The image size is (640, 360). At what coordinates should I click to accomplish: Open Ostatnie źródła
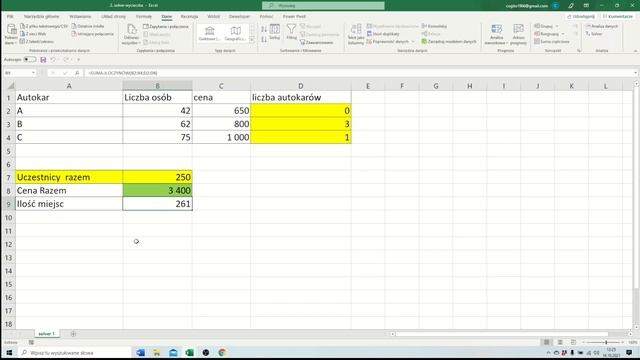pyautogui.click(x=88, y=26)
